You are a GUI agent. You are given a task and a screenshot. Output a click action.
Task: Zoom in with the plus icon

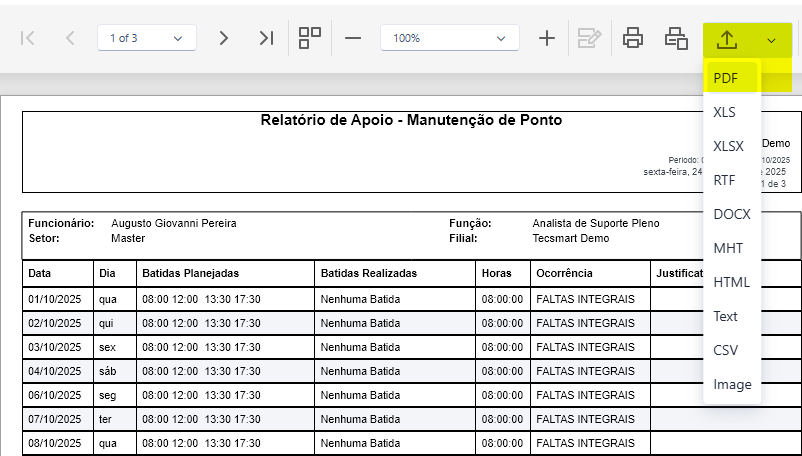click(x=547, y=38)
